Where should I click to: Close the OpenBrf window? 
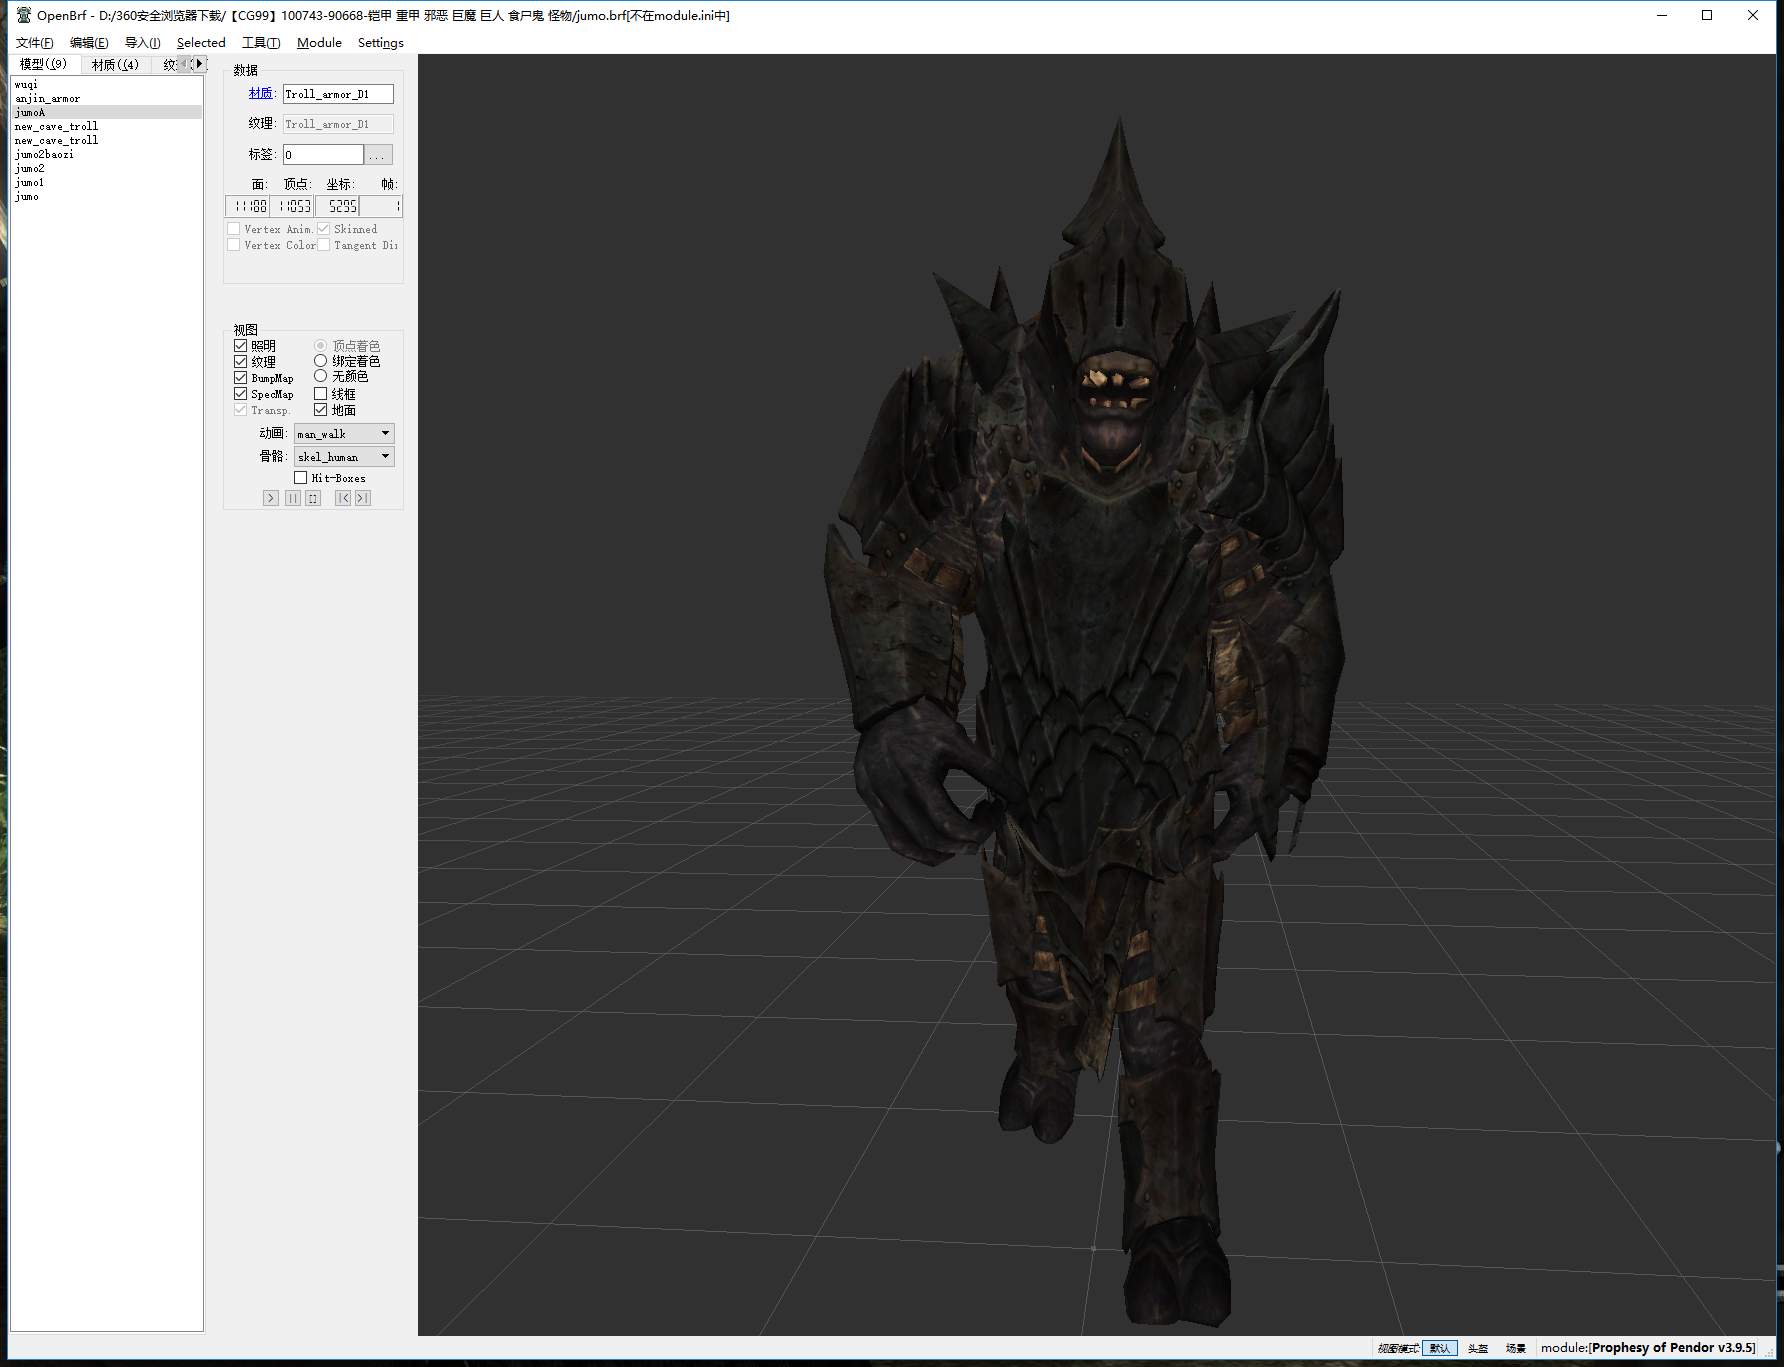click(1753, 15)
